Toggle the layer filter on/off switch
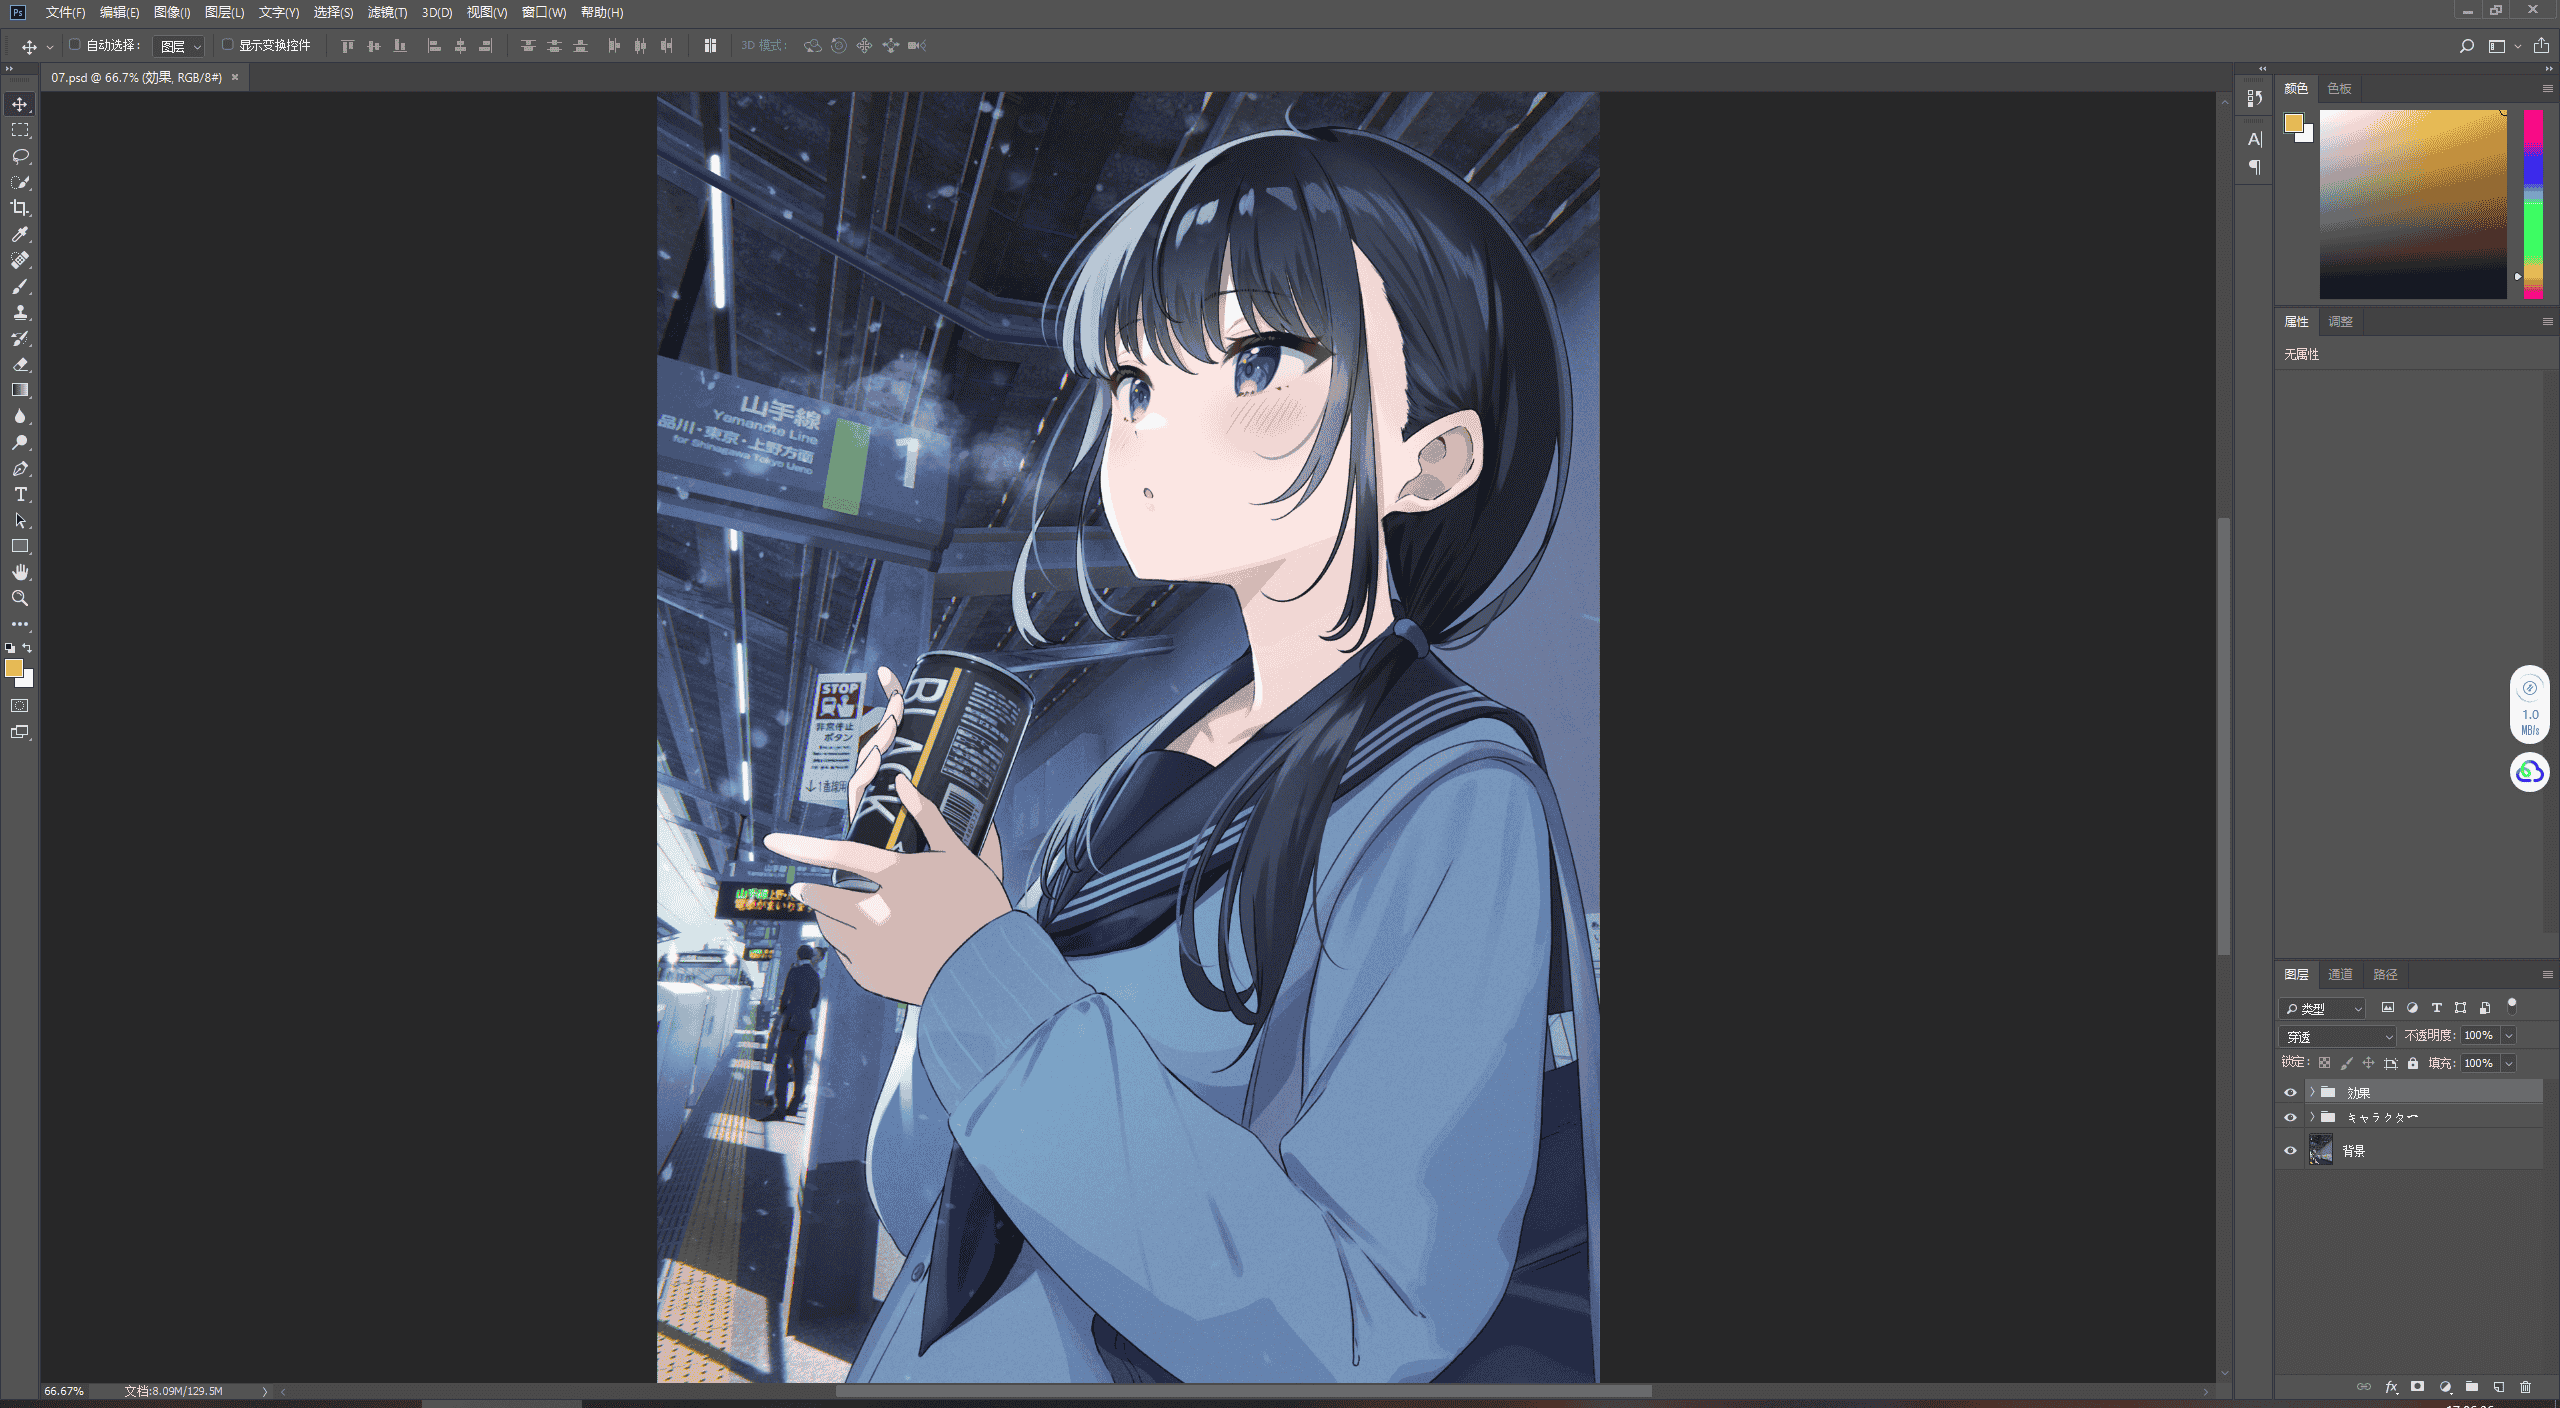The height and width of the screenshot is (1408, 2560). tap(2512, 1006)
